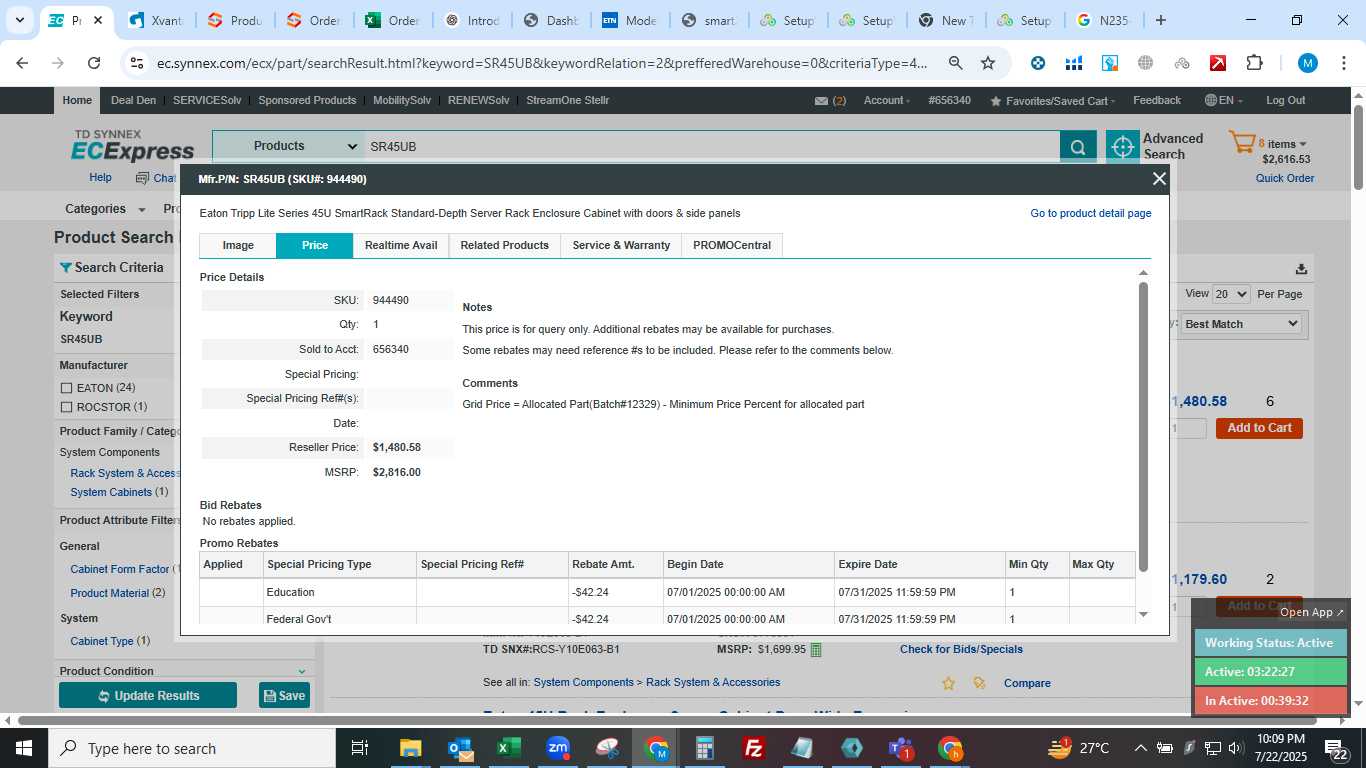Switch to the Related Products tab

click(x=505, y=245)
